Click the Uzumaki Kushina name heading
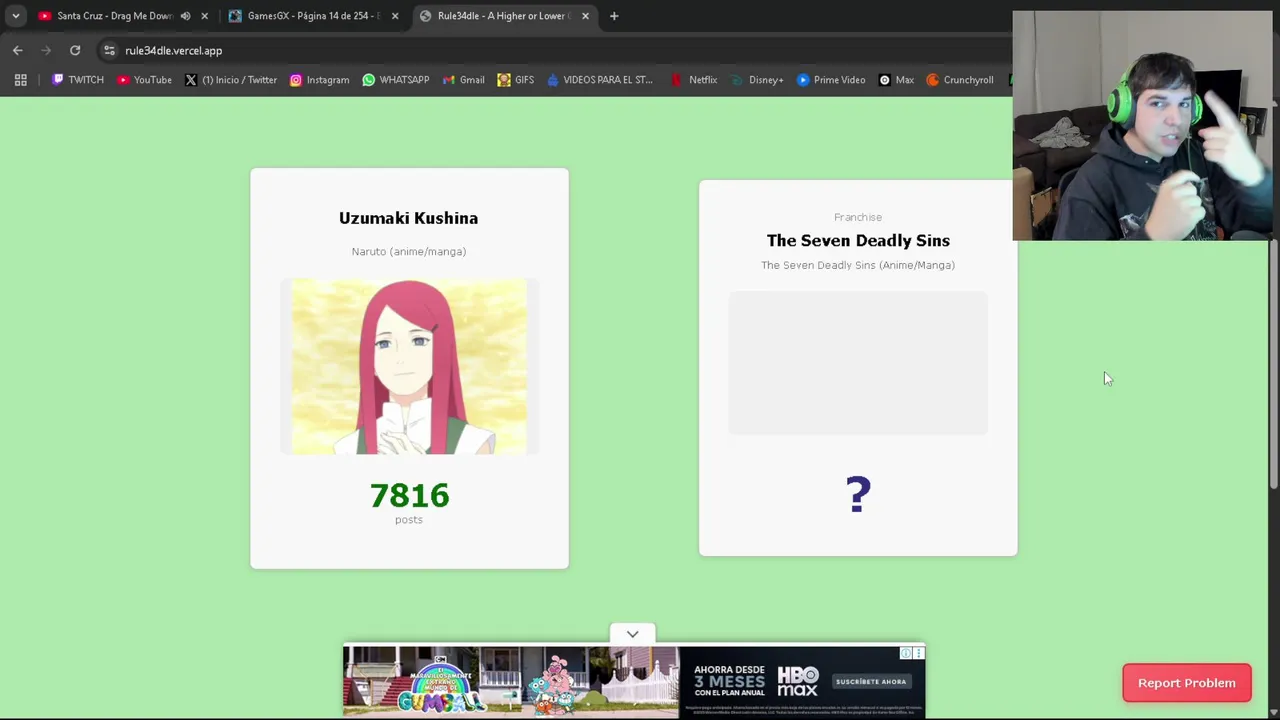This screenshot has height=720, width=1280. point(408,218)
